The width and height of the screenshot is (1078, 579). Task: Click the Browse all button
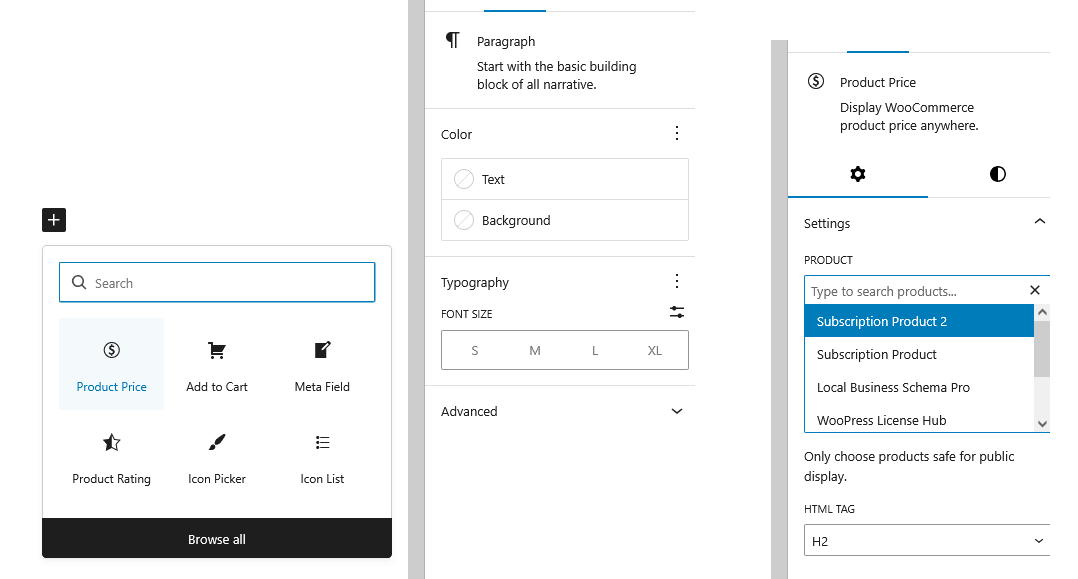216,538
